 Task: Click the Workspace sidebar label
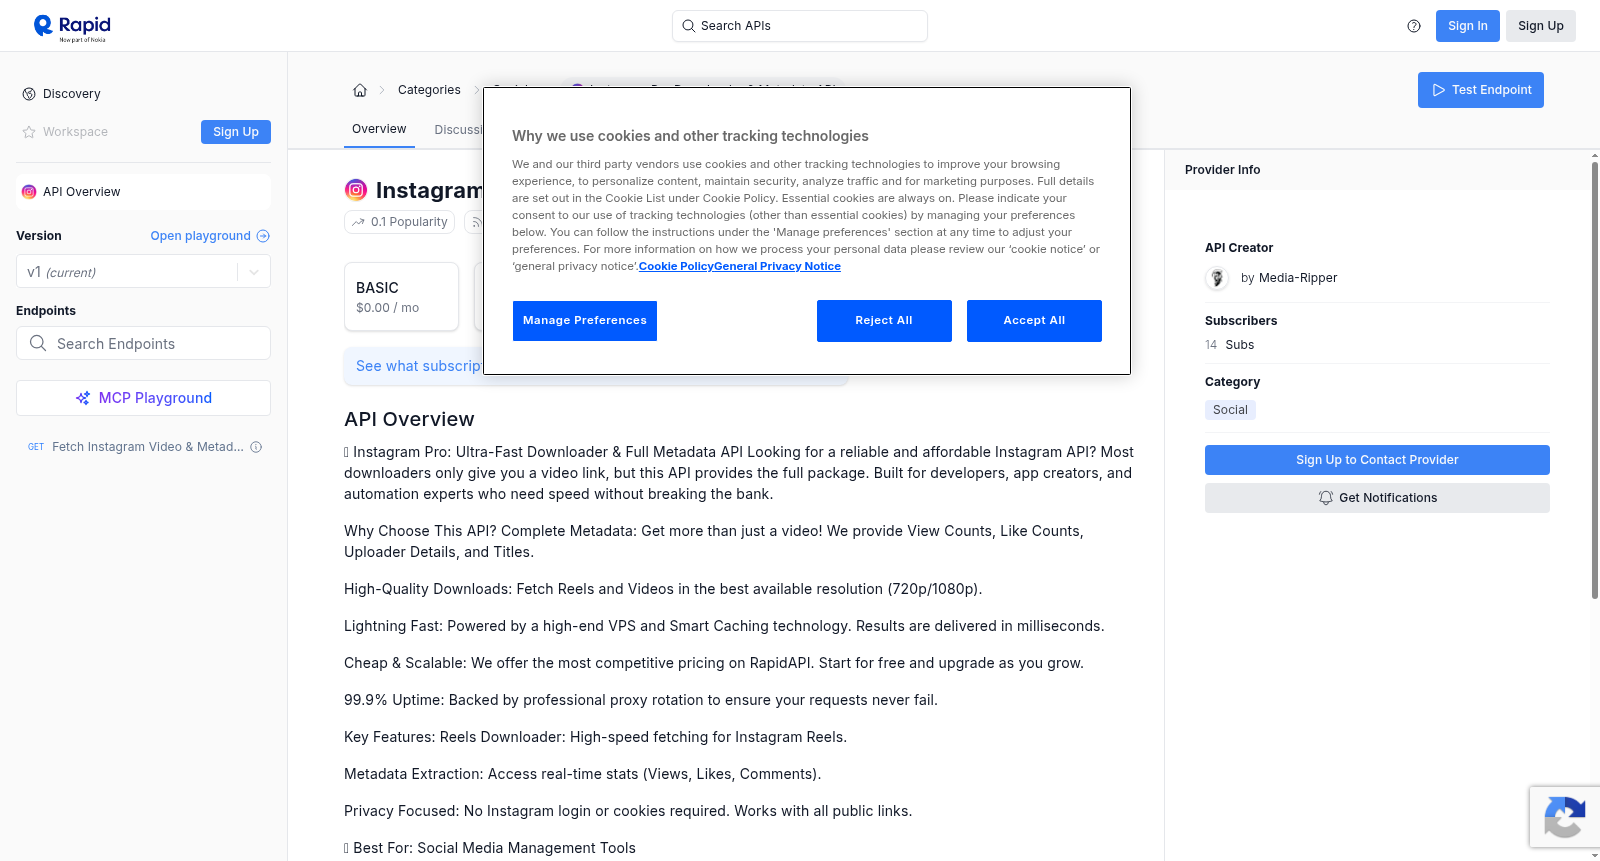(75, 132)
